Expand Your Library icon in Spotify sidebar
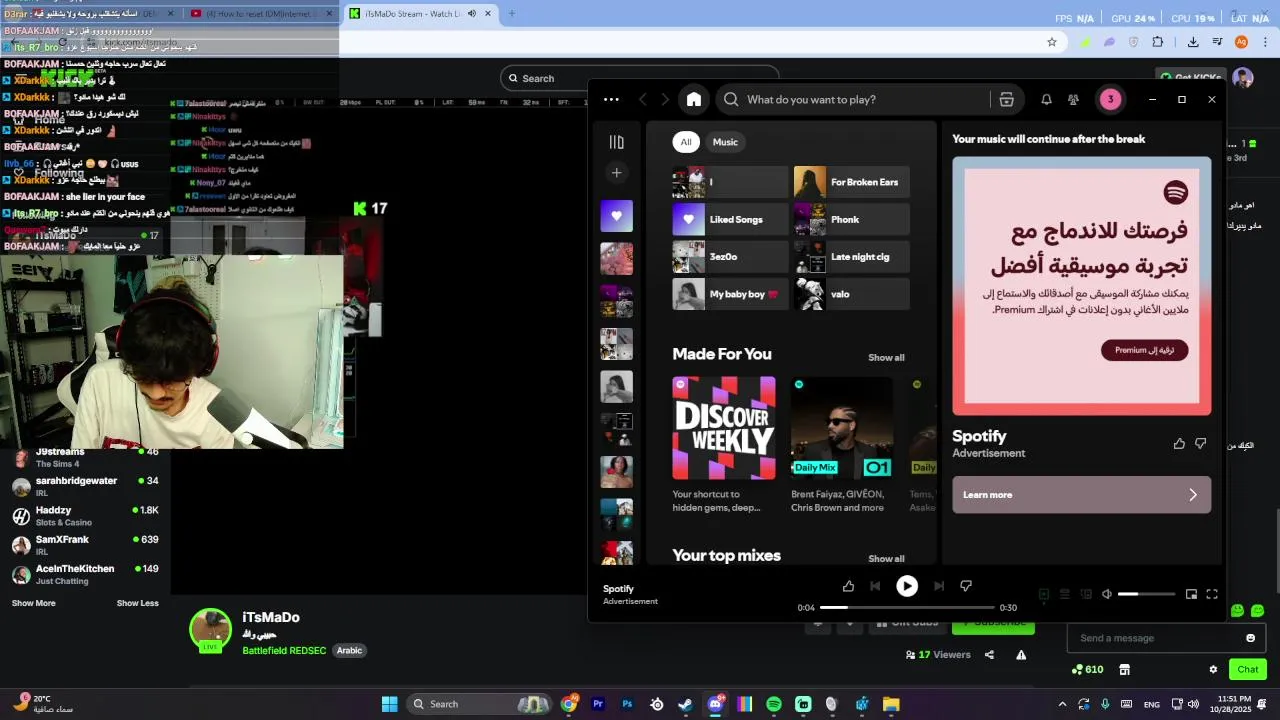This screenshot has width=1280, height=720. (x=616, y=142)
